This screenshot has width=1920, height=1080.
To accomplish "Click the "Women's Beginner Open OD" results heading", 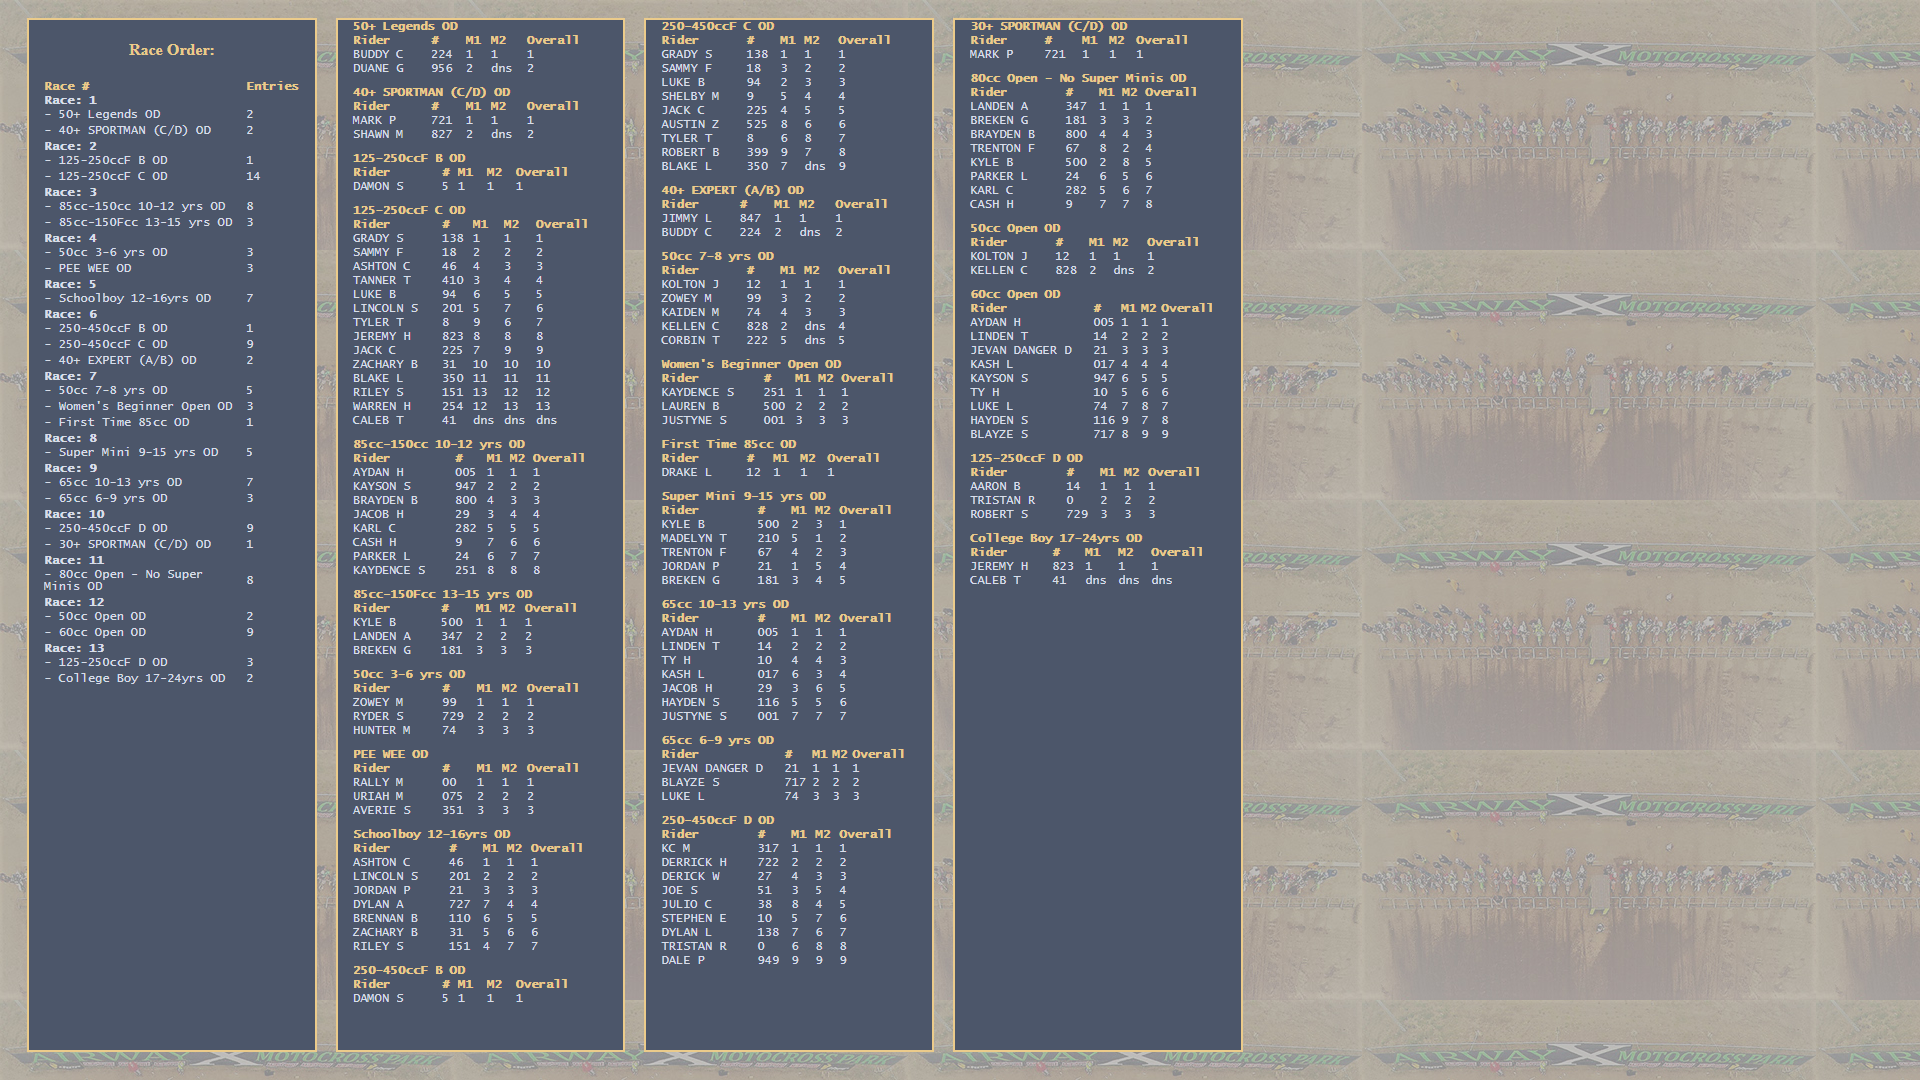I will (x=751, y=364).
